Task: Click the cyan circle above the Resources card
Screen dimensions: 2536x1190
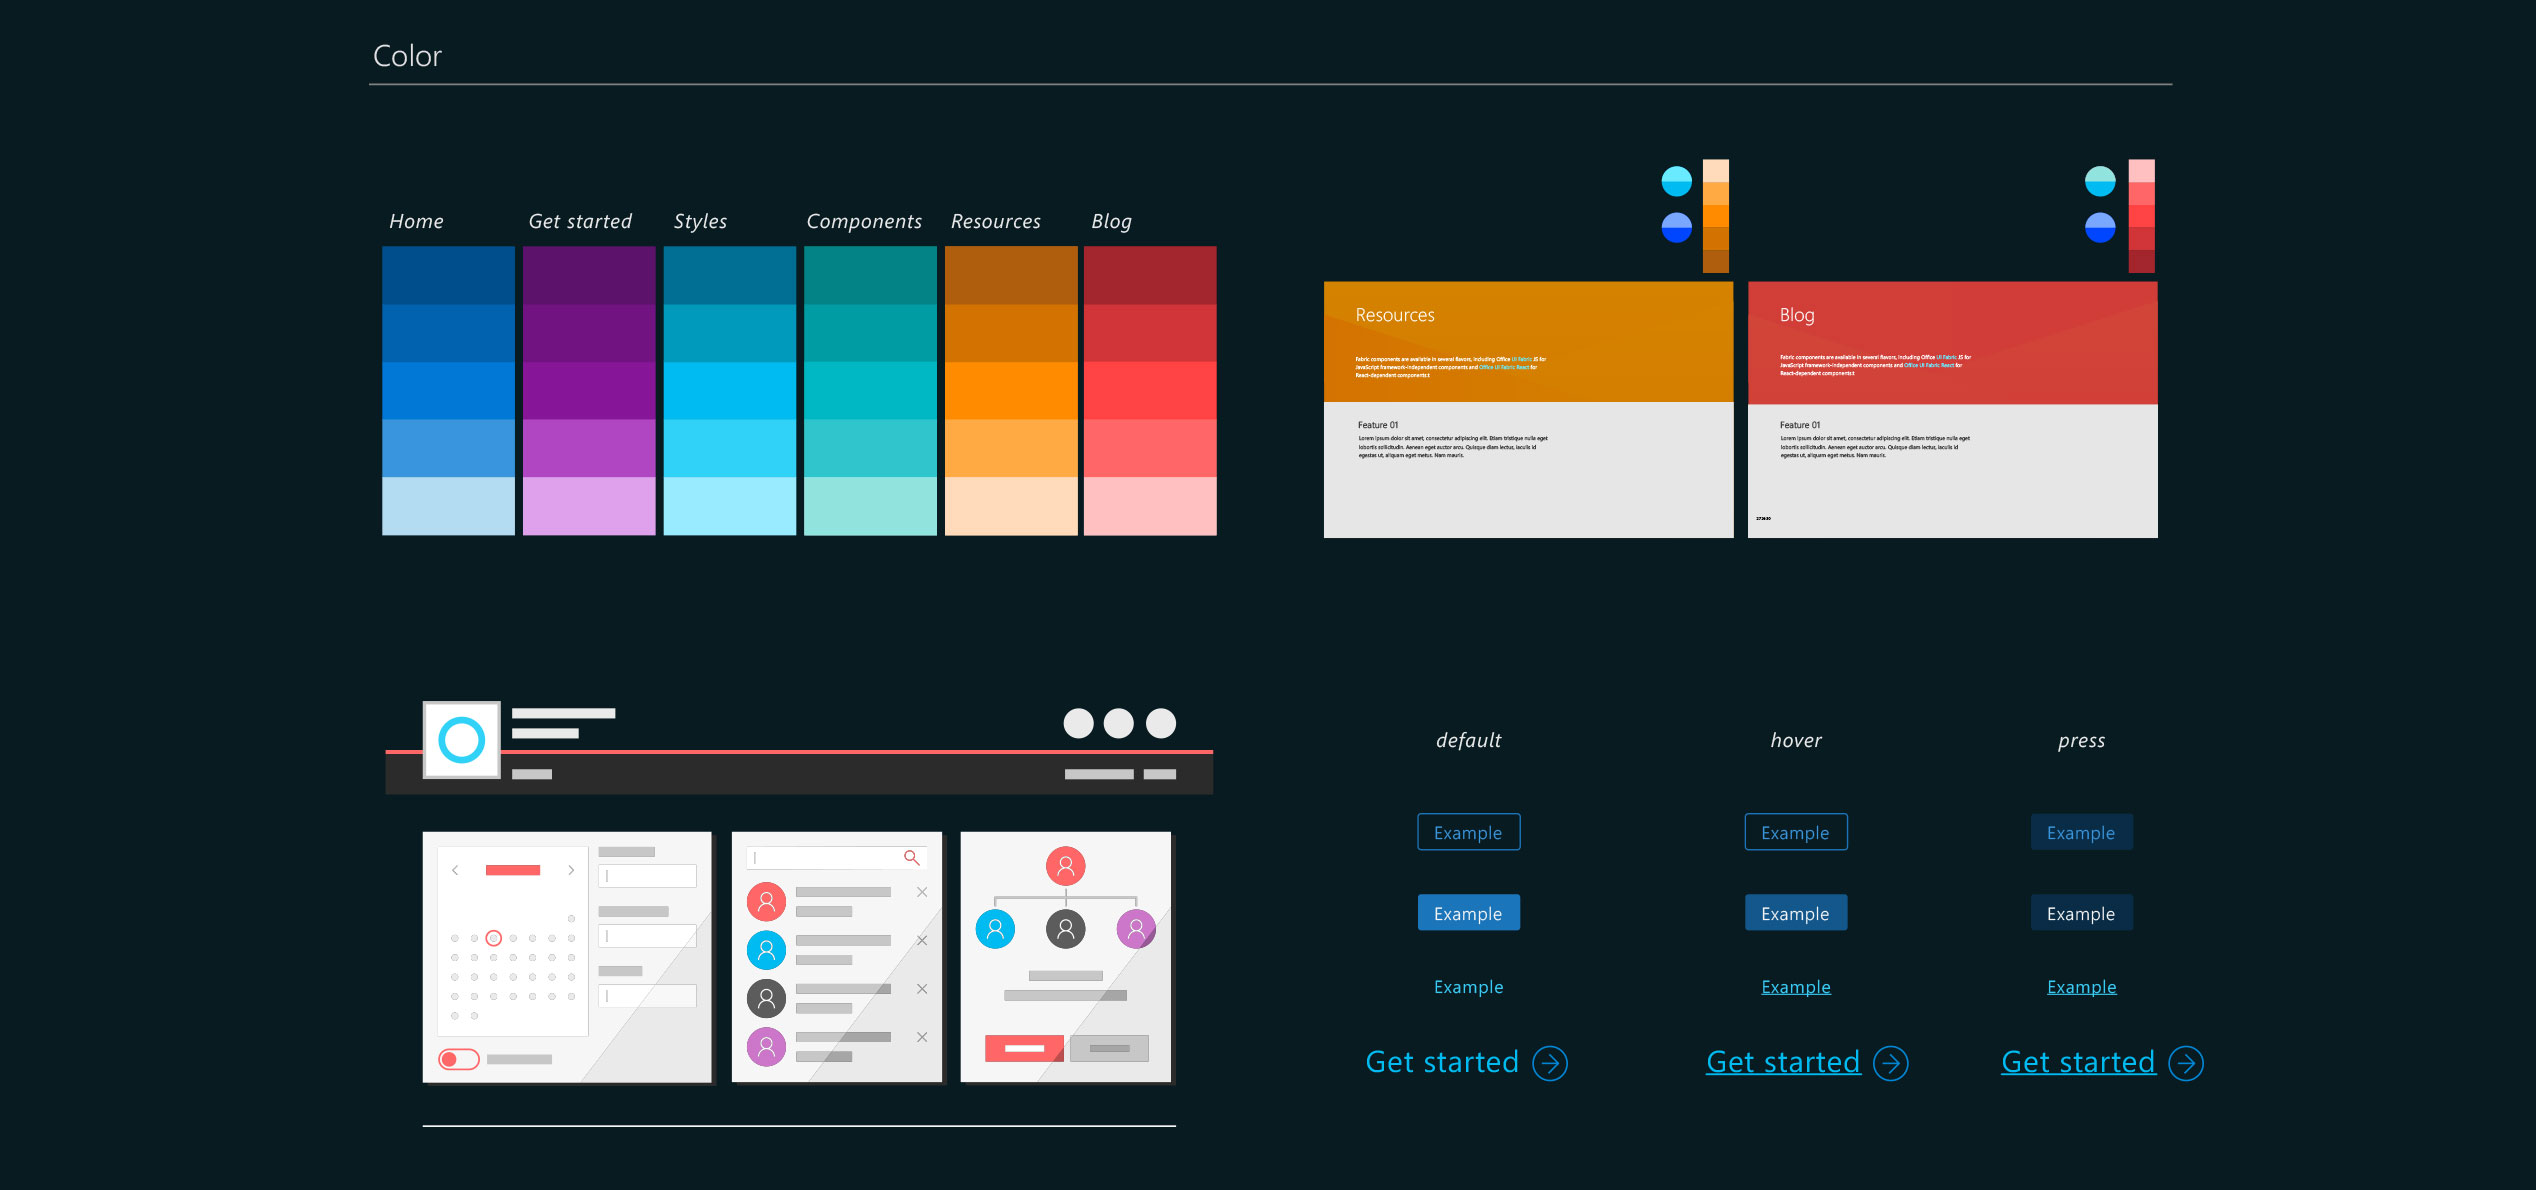Action: (x=1676, y=181)
